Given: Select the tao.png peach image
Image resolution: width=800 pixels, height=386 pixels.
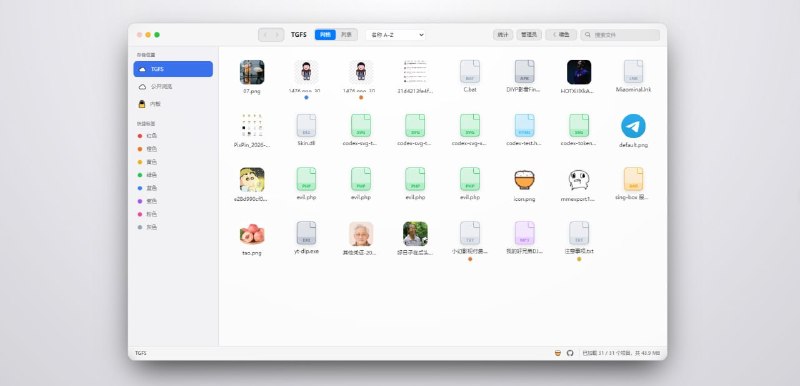Looking at the screenshot, I should point(252,234).
